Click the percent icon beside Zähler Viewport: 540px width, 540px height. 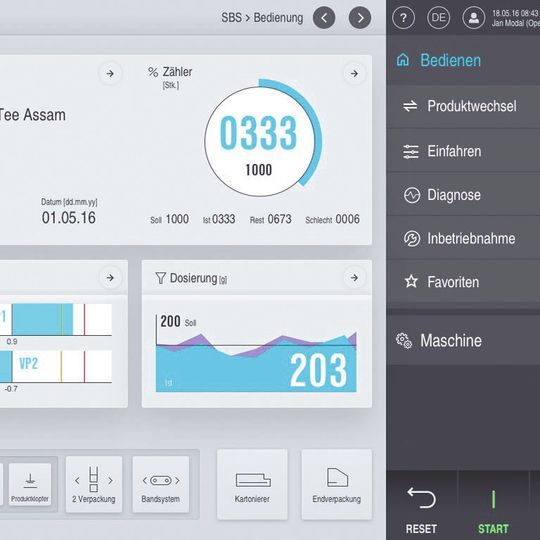point(153,72)
